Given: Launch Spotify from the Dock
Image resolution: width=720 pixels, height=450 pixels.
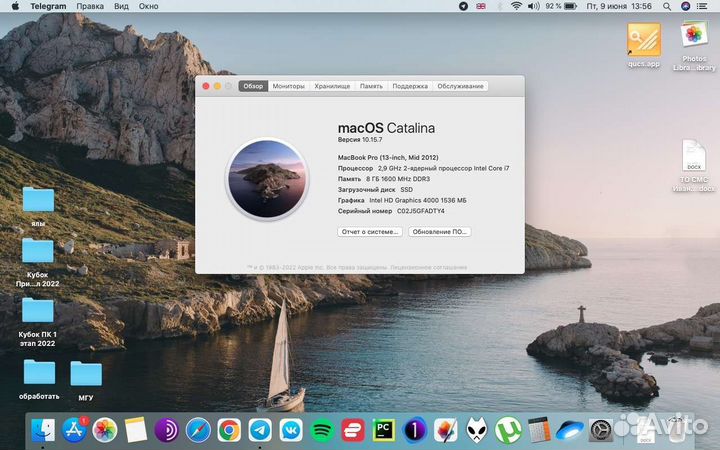Looking at the screenshot, I should pos(322,430).
